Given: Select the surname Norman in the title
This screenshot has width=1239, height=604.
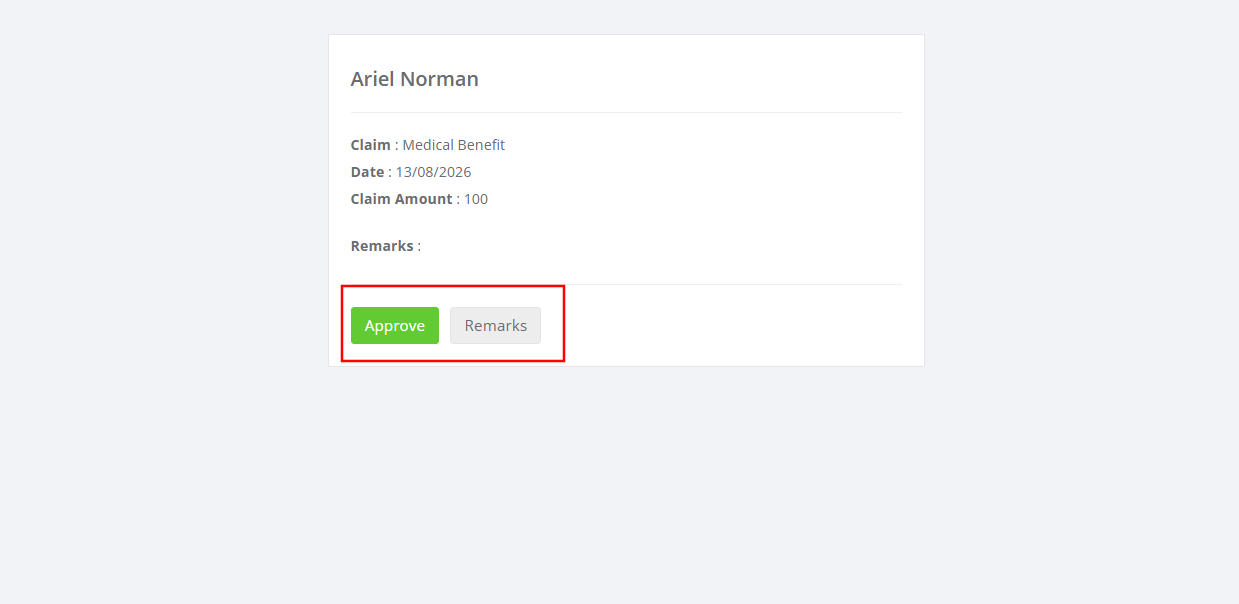Looking at the screenshot, I should tap(440, 79).
